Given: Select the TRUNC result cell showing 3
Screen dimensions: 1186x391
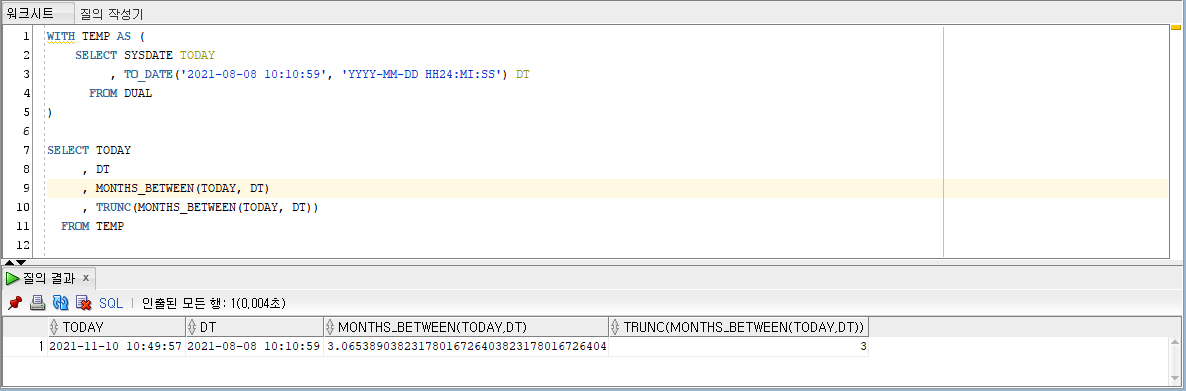Looking at the screenshot, I should [x=738, y=346].
